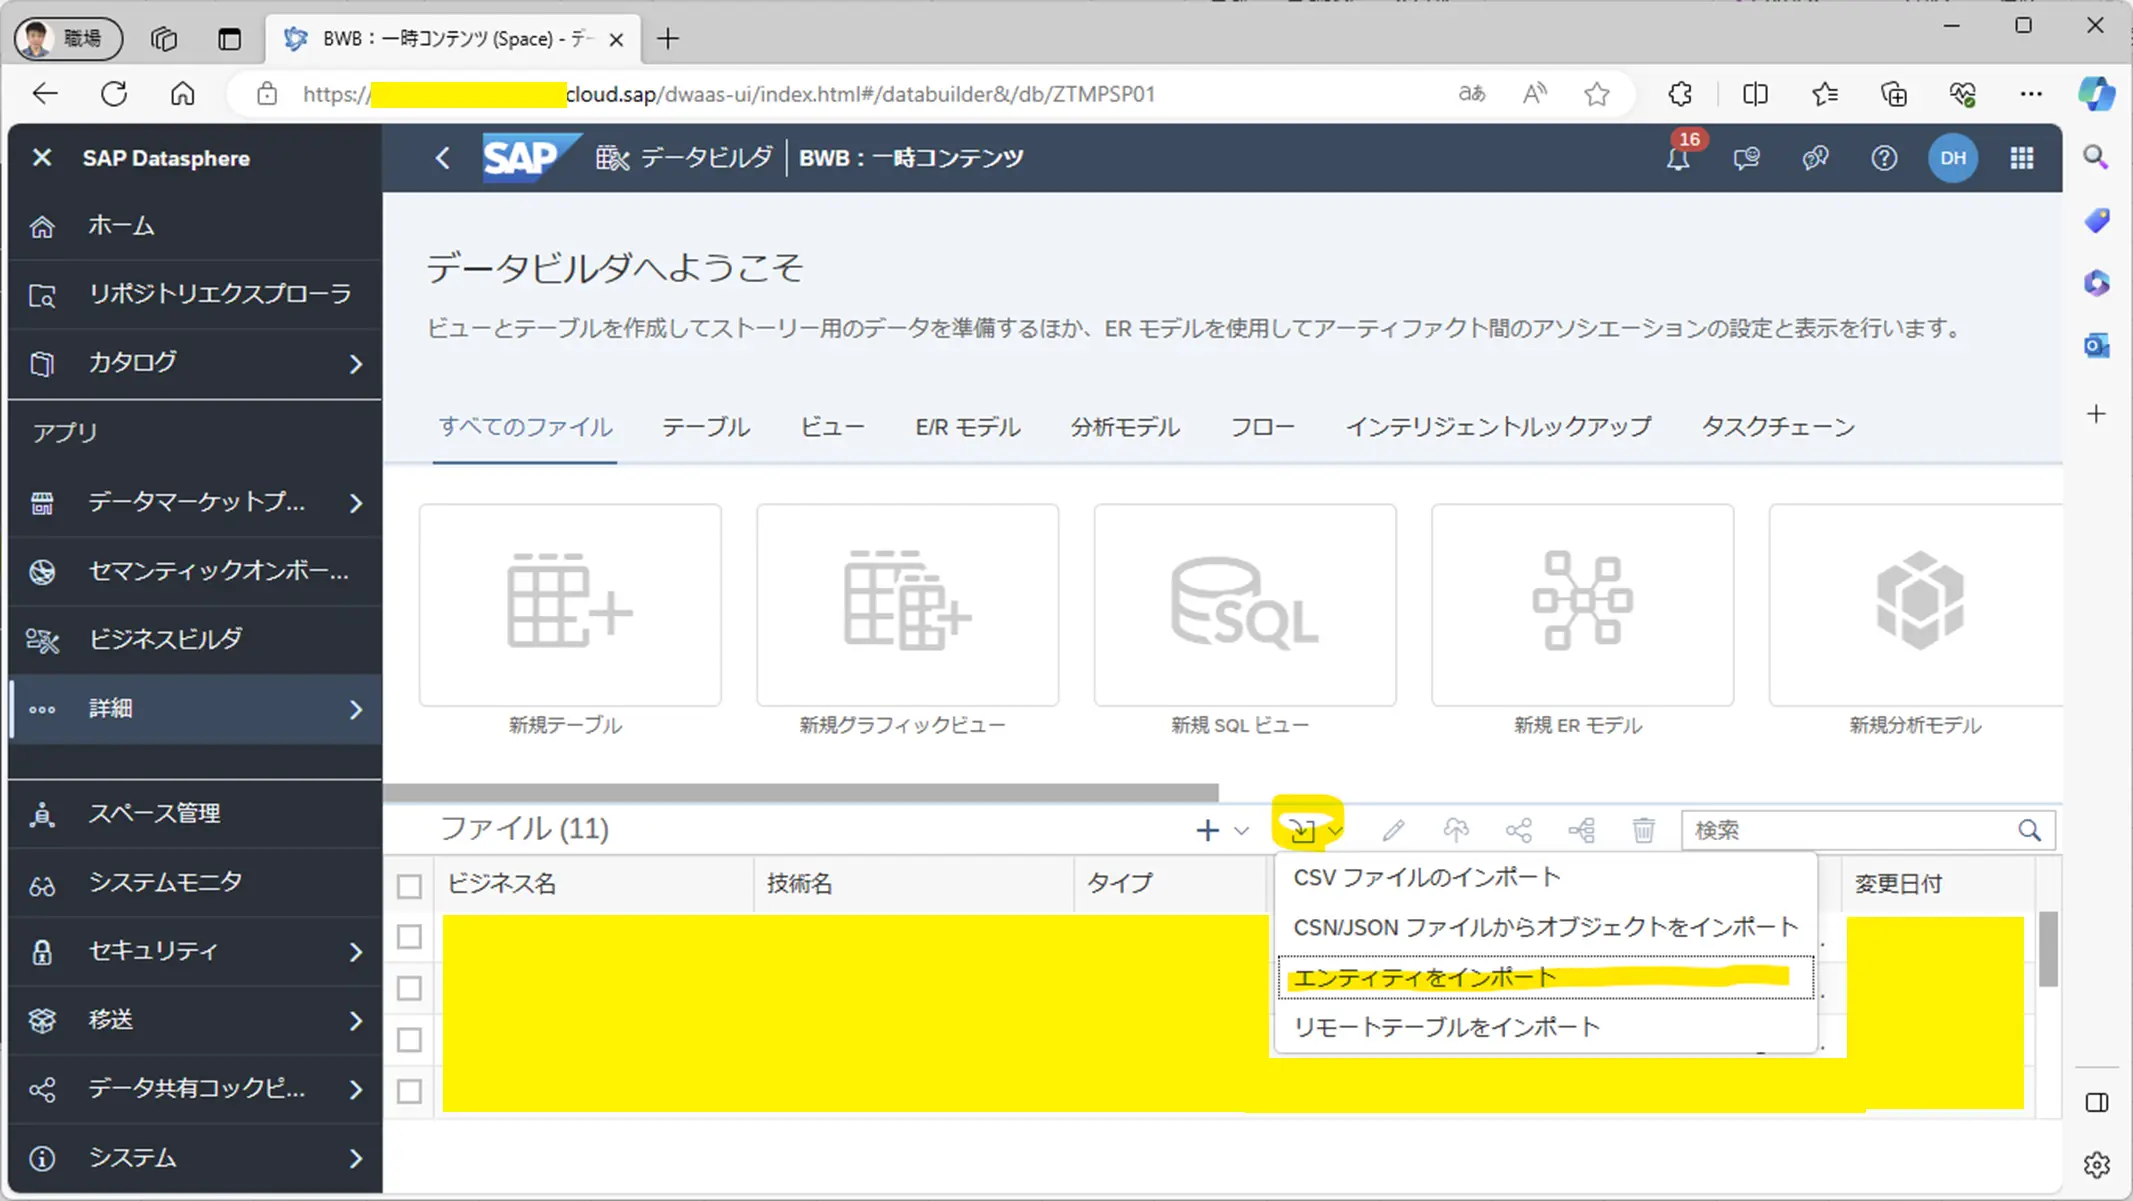The width and height of the screenshot is (2133, 1201).
Task: Click the browser address bar URL
Action: [729, 94]
